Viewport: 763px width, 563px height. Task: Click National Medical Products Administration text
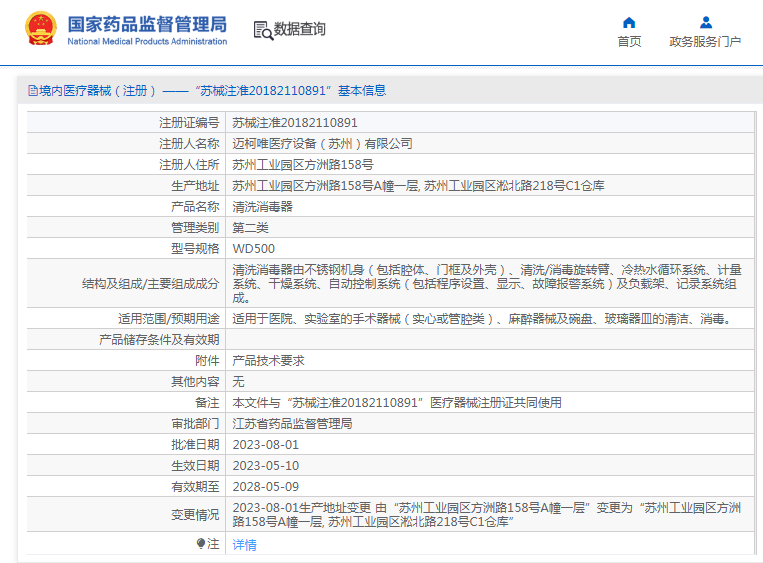147,42
